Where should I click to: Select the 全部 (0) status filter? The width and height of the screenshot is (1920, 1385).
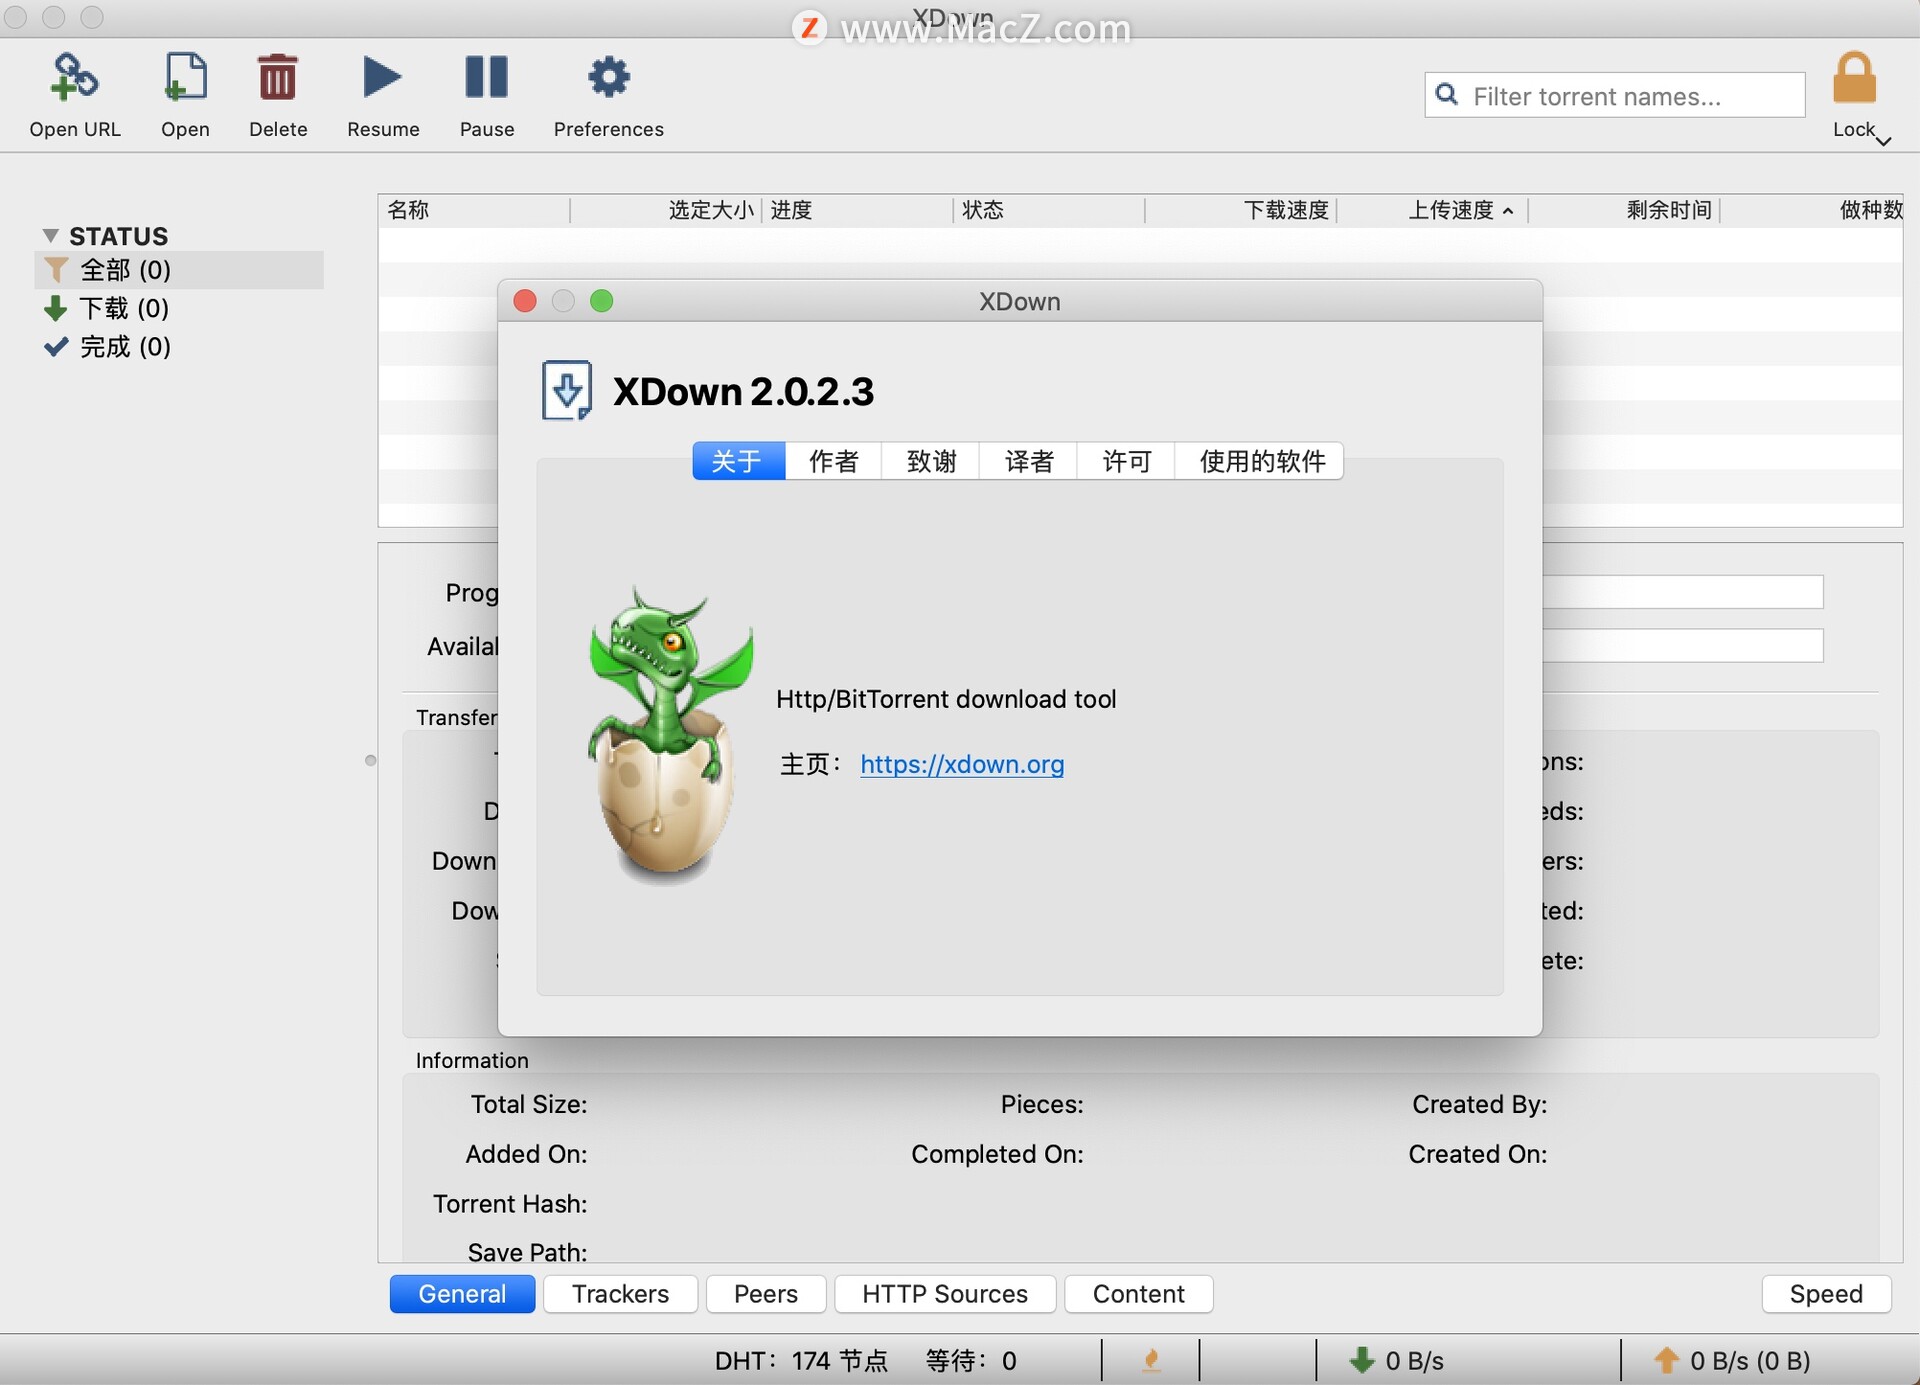click(x=179, y=270)
